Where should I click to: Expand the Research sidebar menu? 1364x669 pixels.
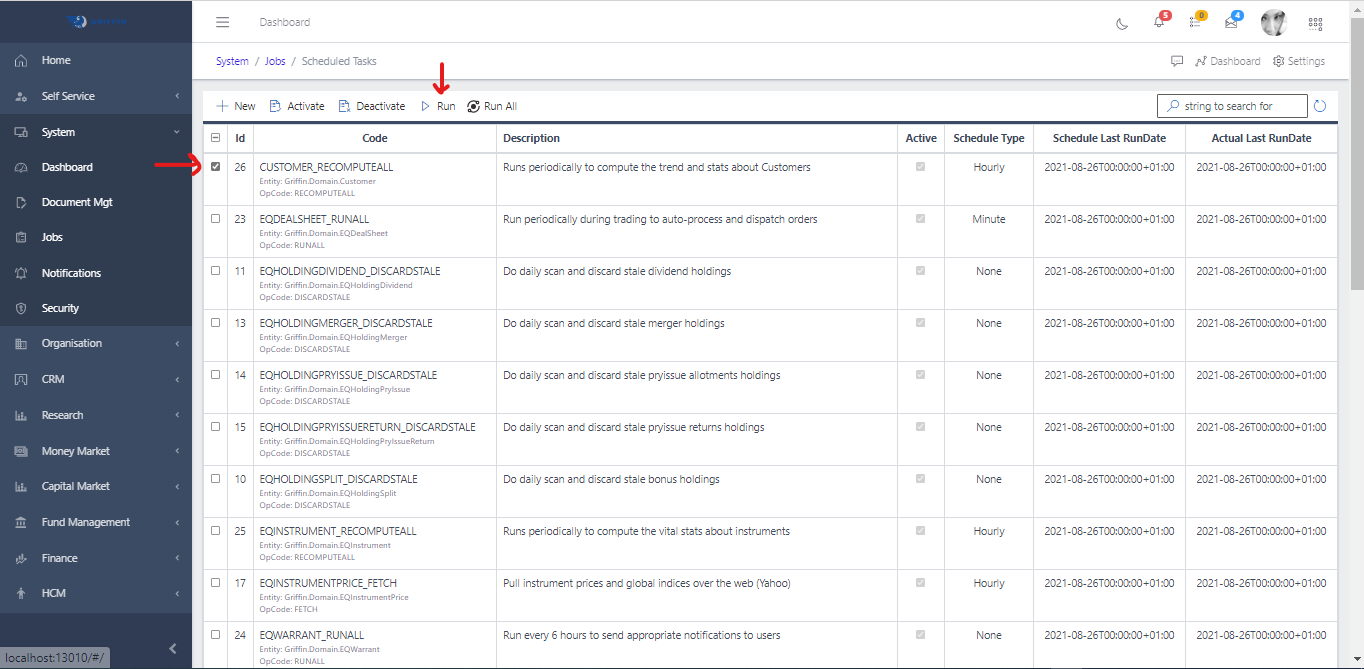[96, 415]
